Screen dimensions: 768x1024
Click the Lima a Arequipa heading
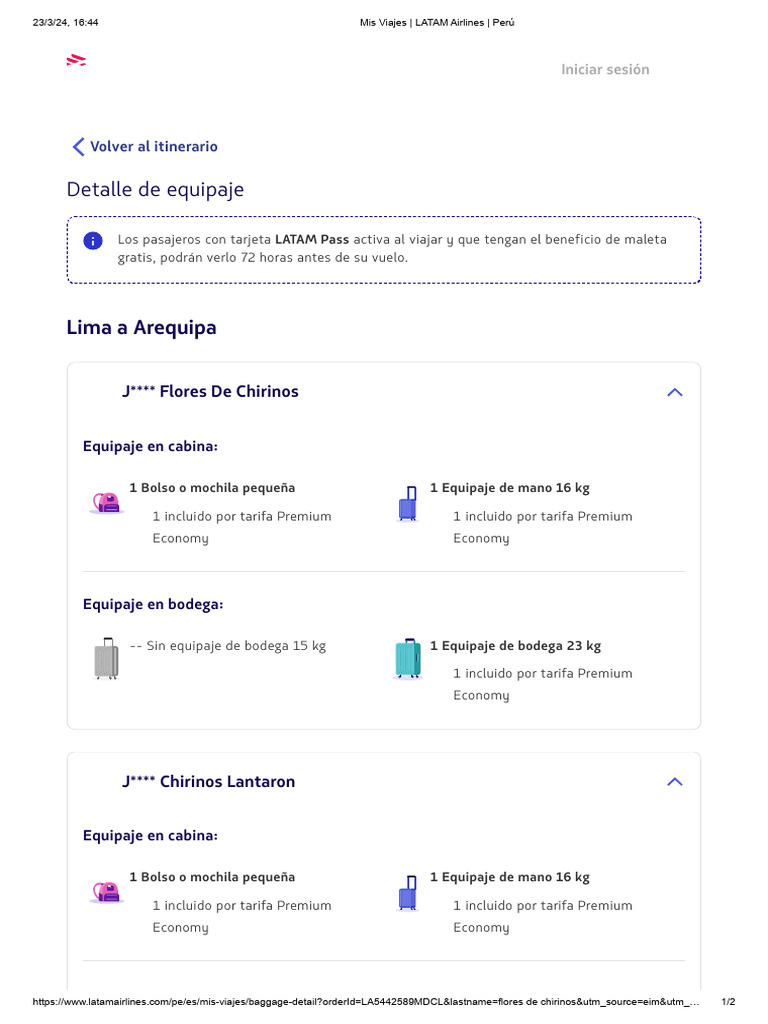141,328
